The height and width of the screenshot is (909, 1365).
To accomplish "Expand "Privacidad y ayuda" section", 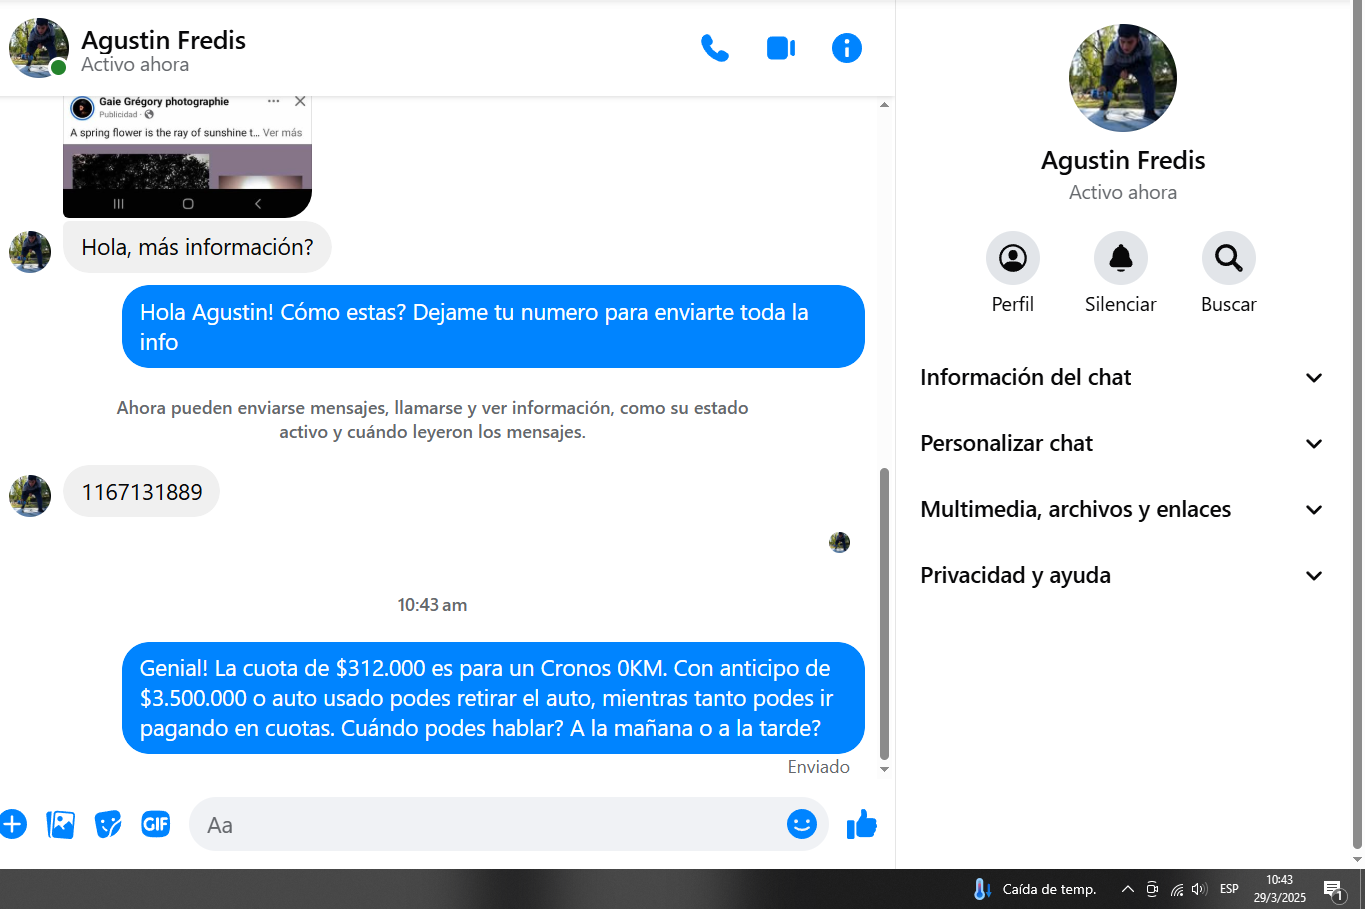I will (x=1122, y=575).
